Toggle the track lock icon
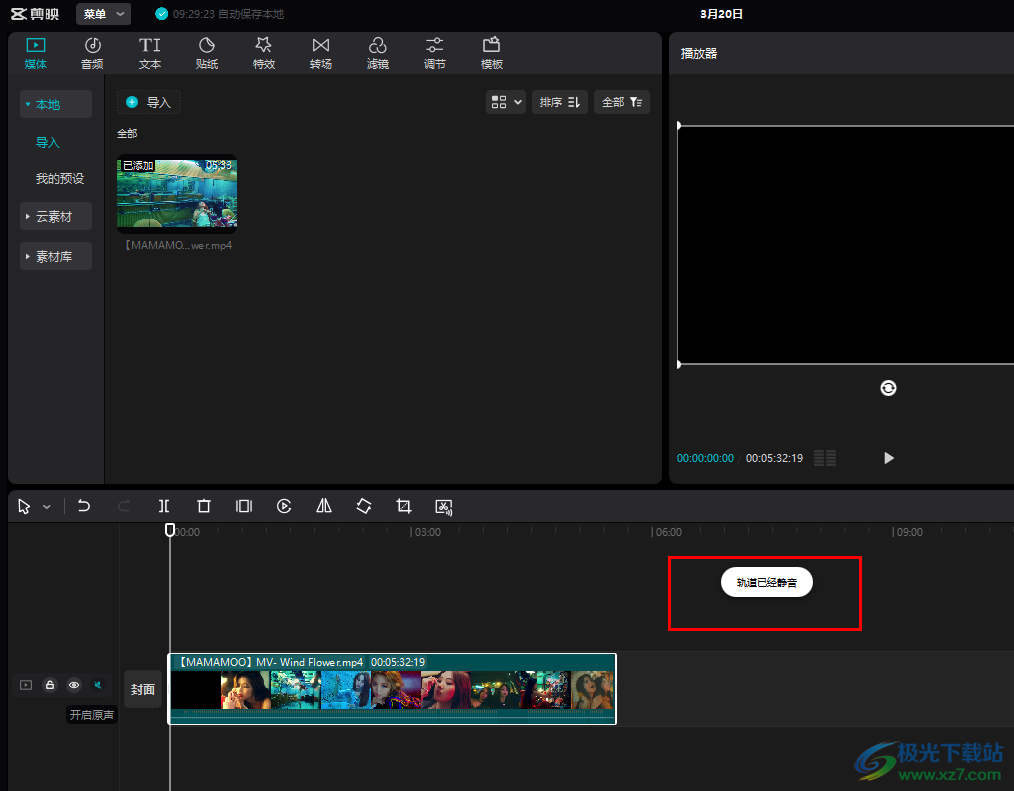 coord(50,685)
